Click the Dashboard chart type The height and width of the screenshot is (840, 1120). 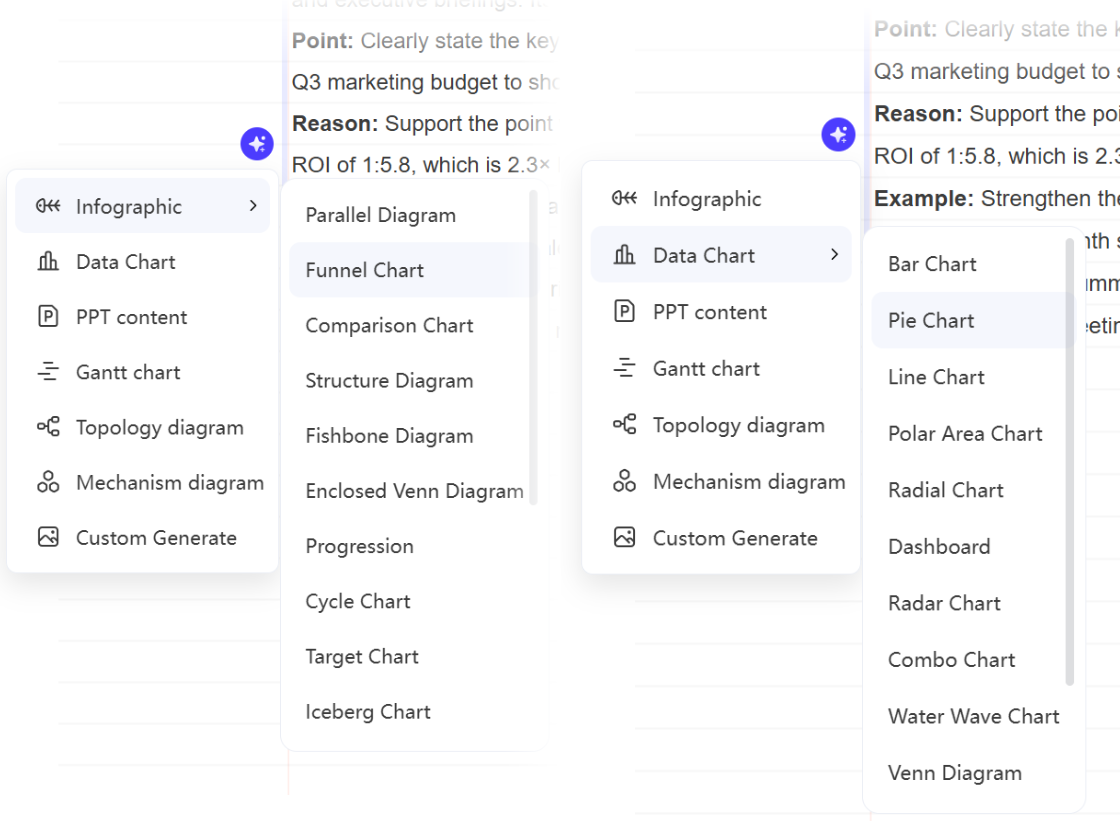click(x=939, y=546)
